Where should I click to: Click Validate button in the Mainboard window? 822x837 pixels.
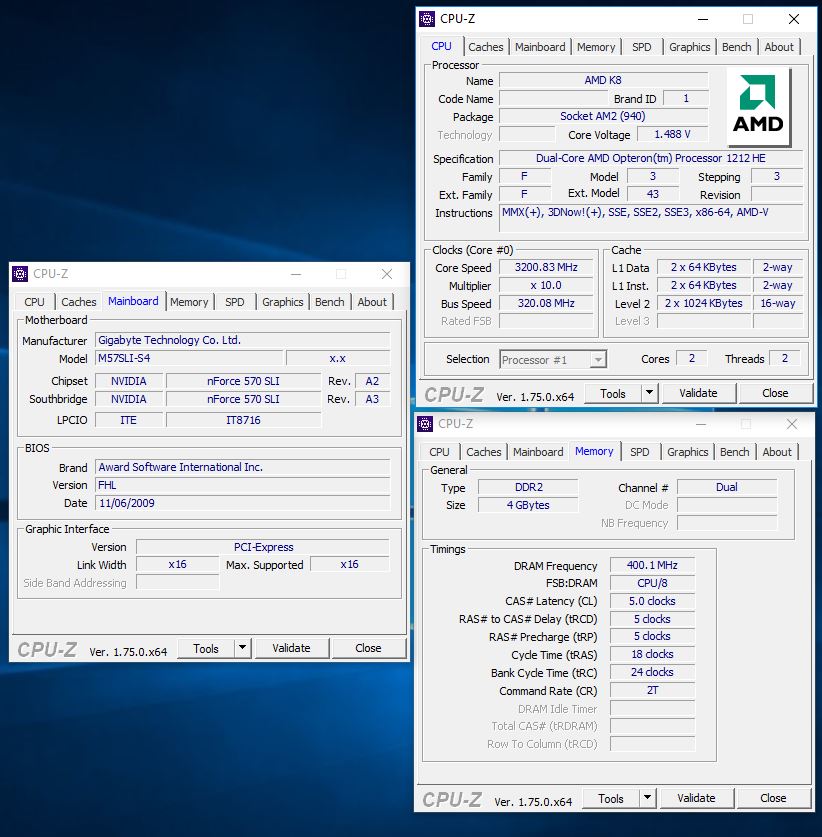pyautogui.click(x=291, y=648)
